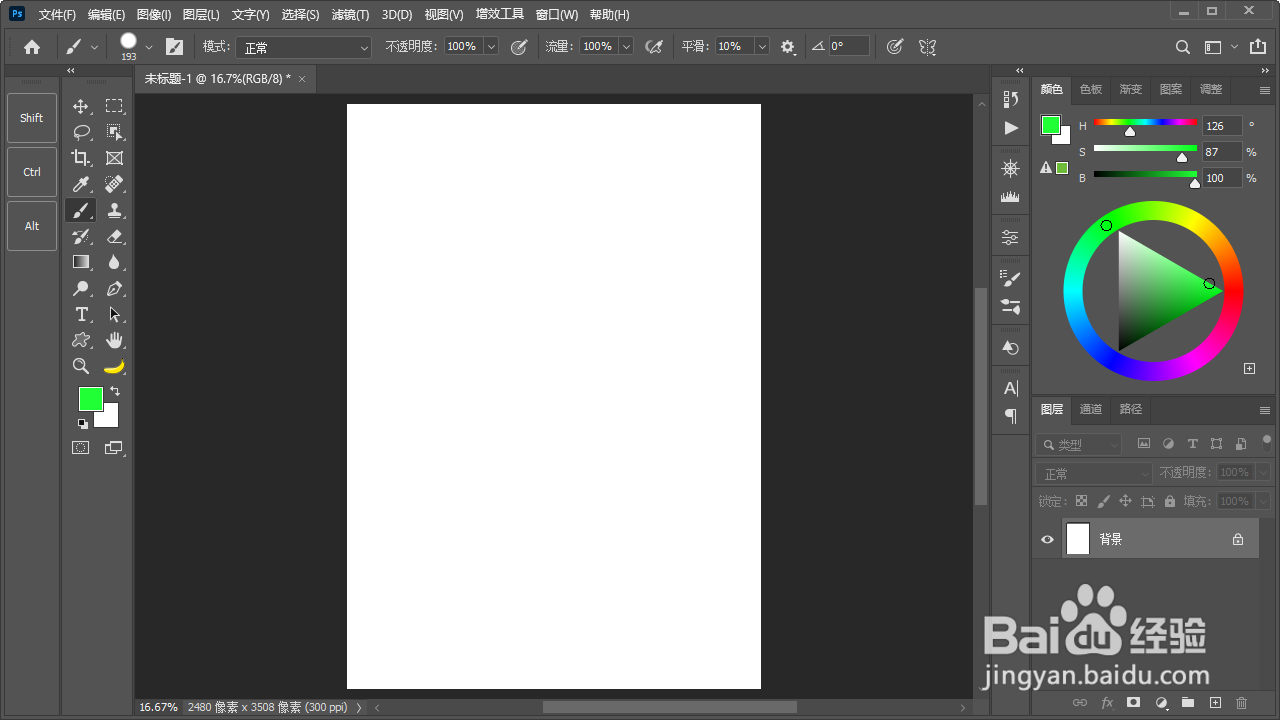Change screen mode from toolbox
This screenshot has width=1280, height=720.
pos(114,448)
